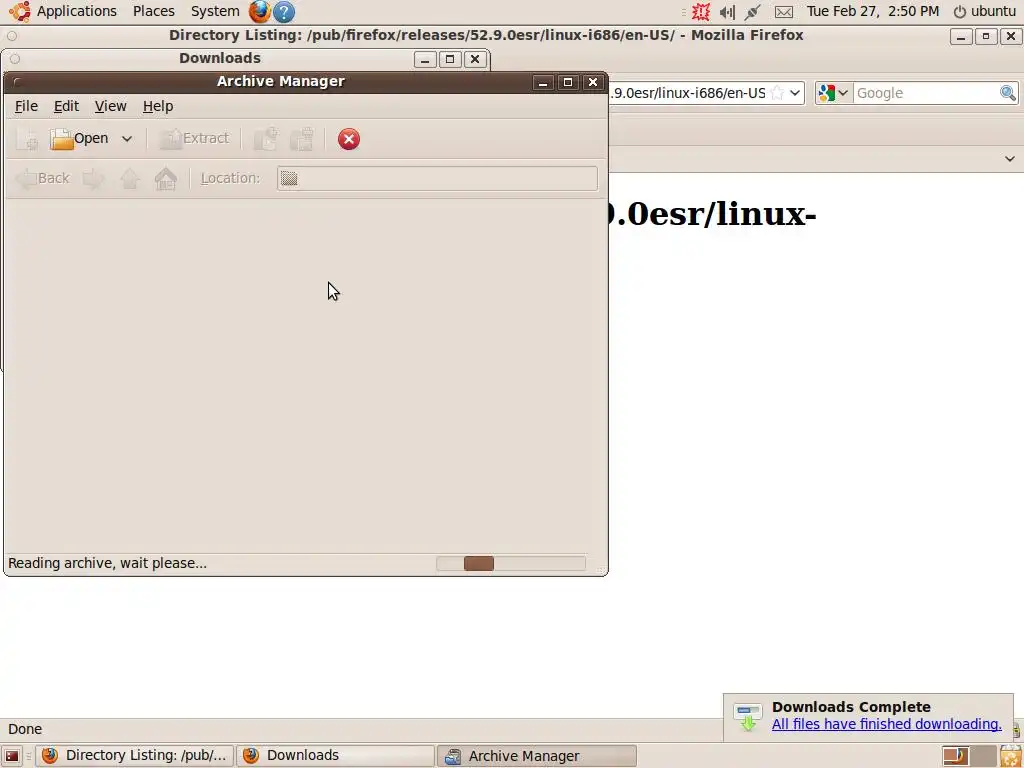Maximize the Downloads window
1024x768 pixels.
point(449,59)
